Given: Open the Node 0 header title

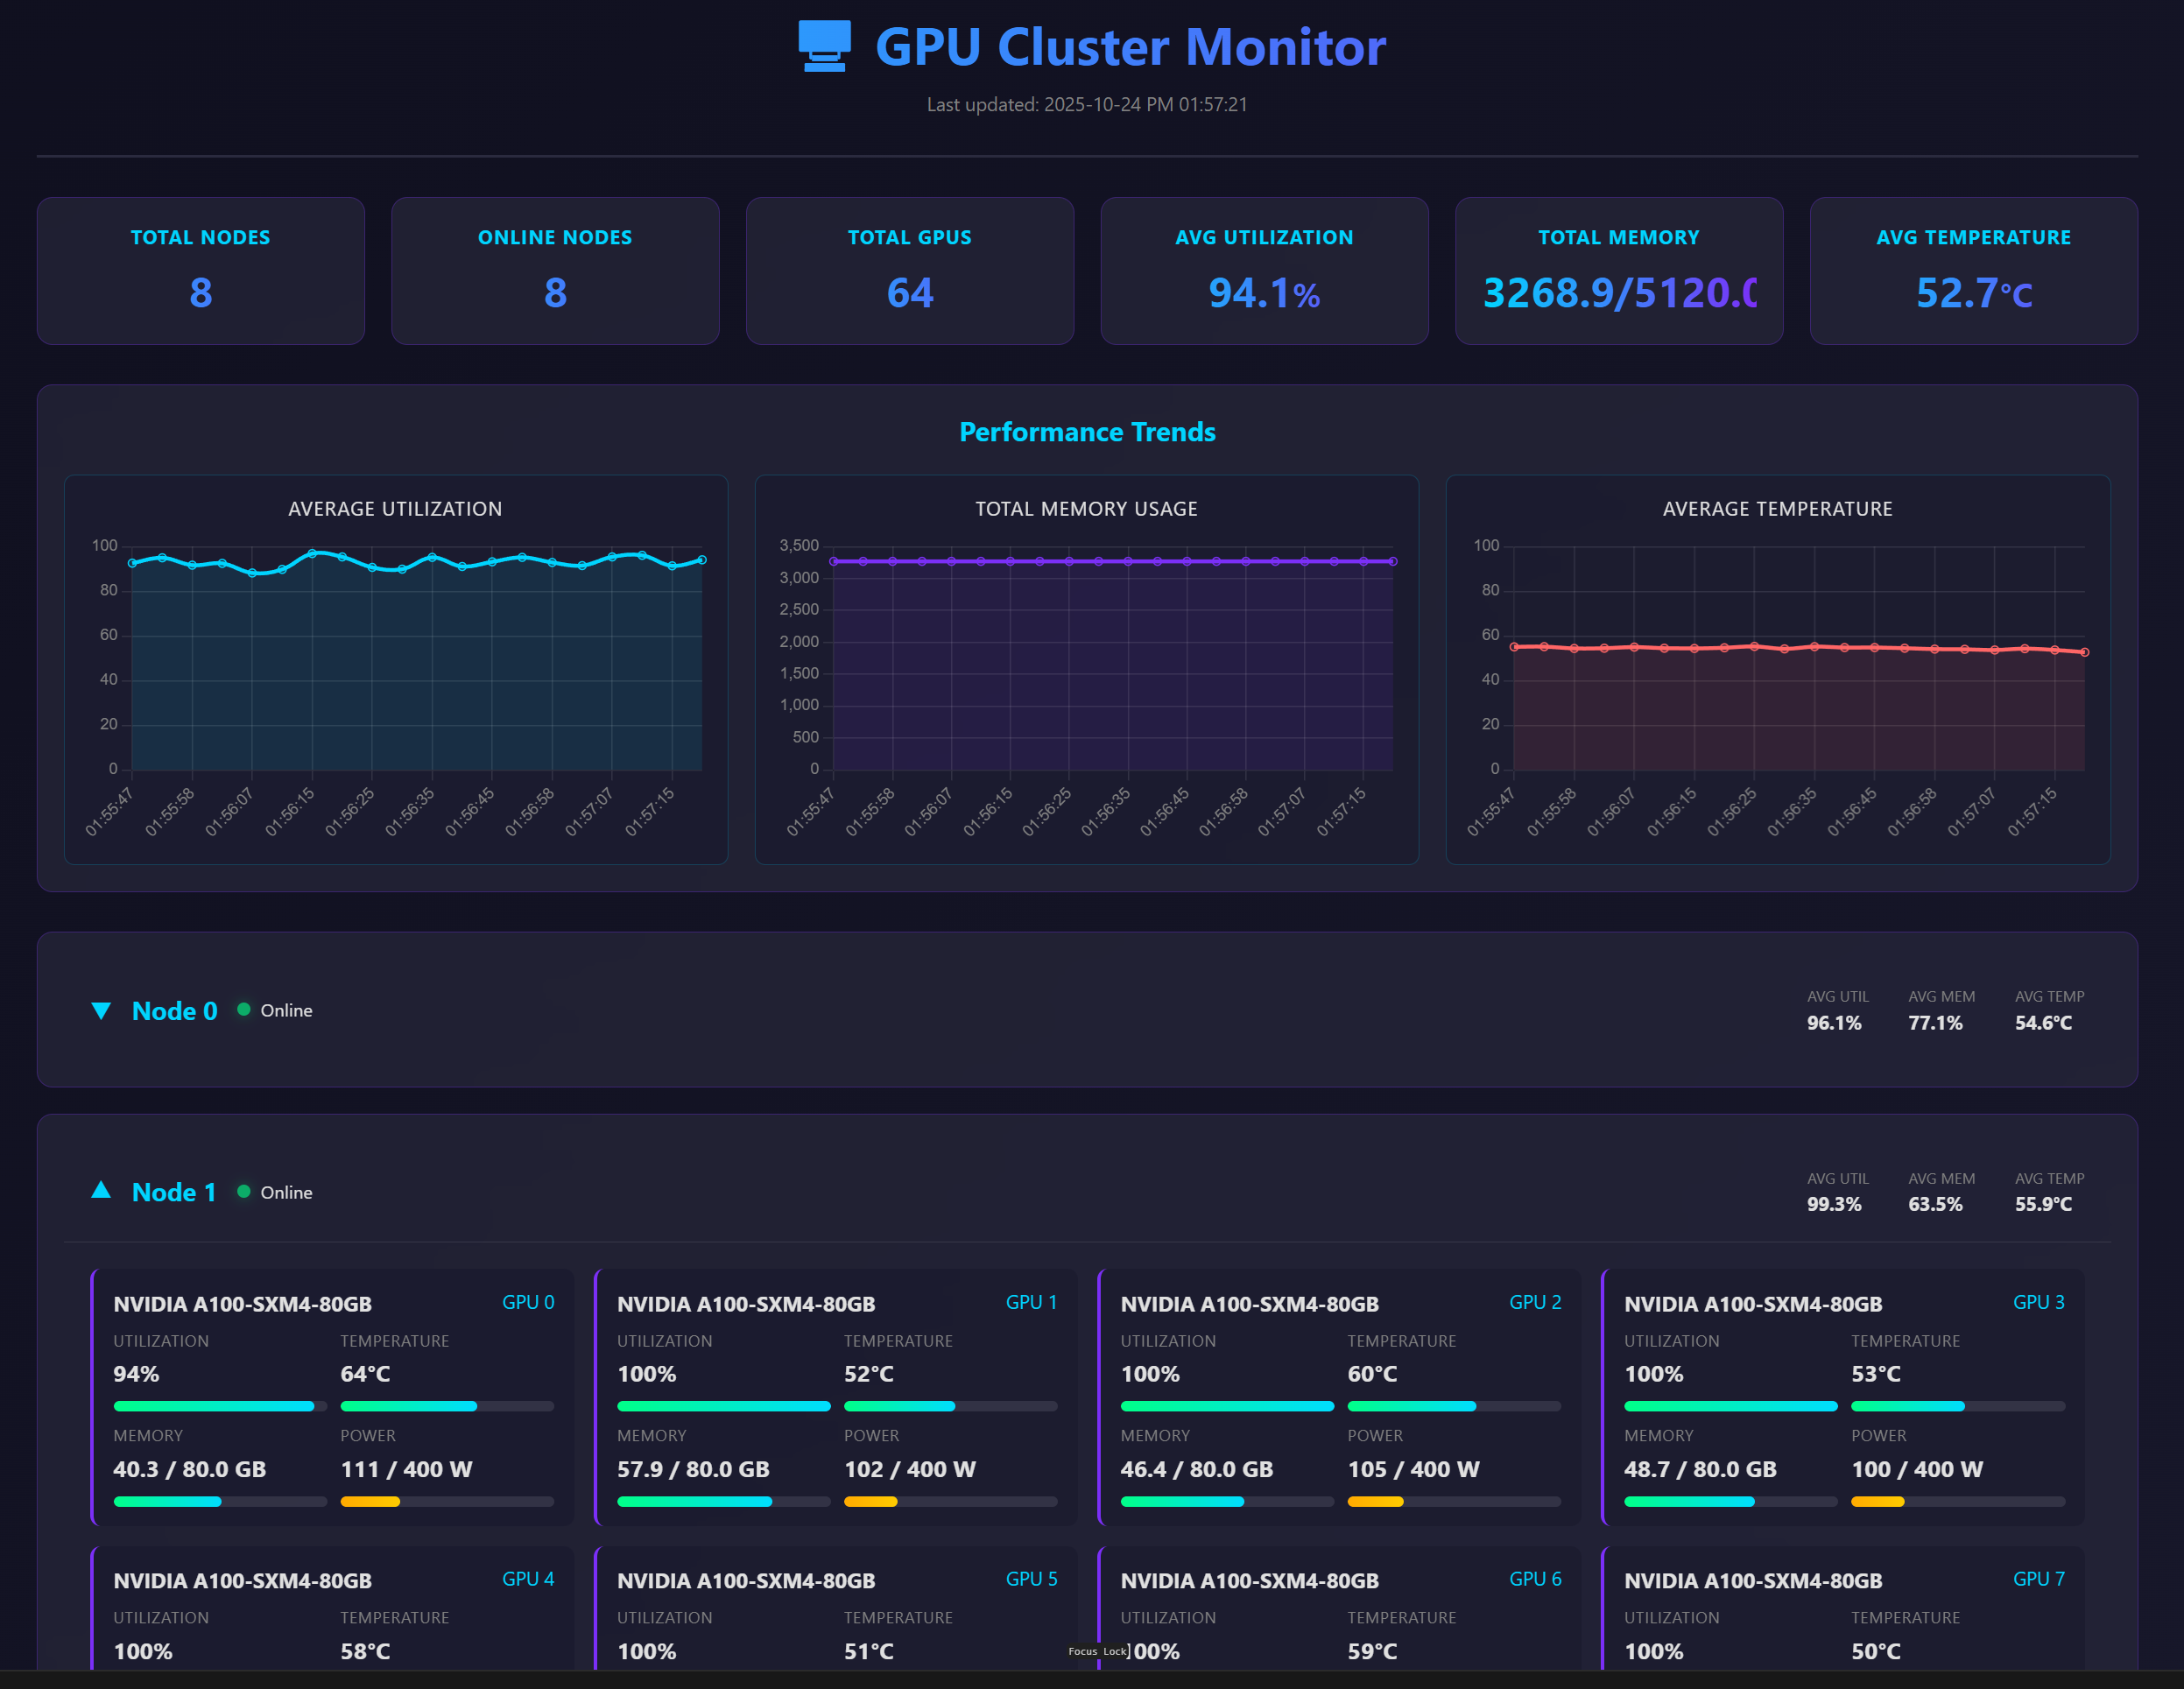Looking at the screenshot, I should (x=175, y=1011).
